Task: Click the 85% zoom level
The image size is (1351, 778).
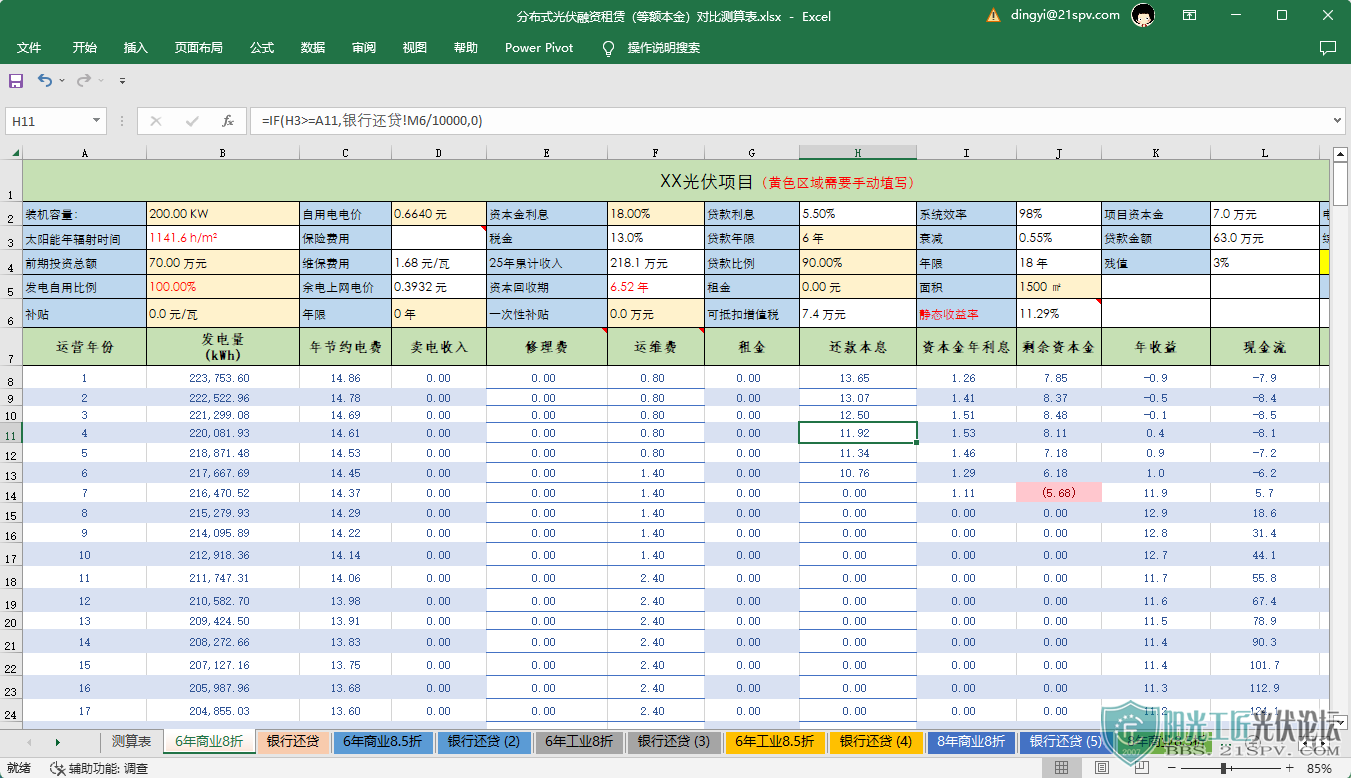Action: [x=1319, y=768]
